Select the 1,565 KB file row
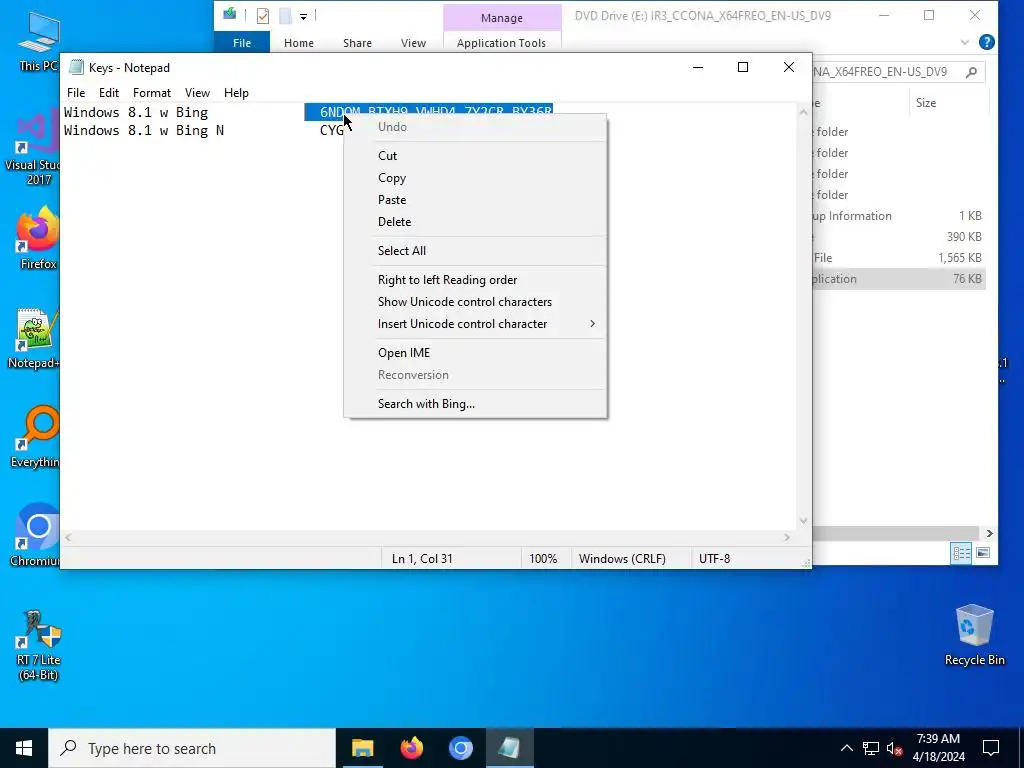This screenshot has width=1024, height=768. coord(899,258)
